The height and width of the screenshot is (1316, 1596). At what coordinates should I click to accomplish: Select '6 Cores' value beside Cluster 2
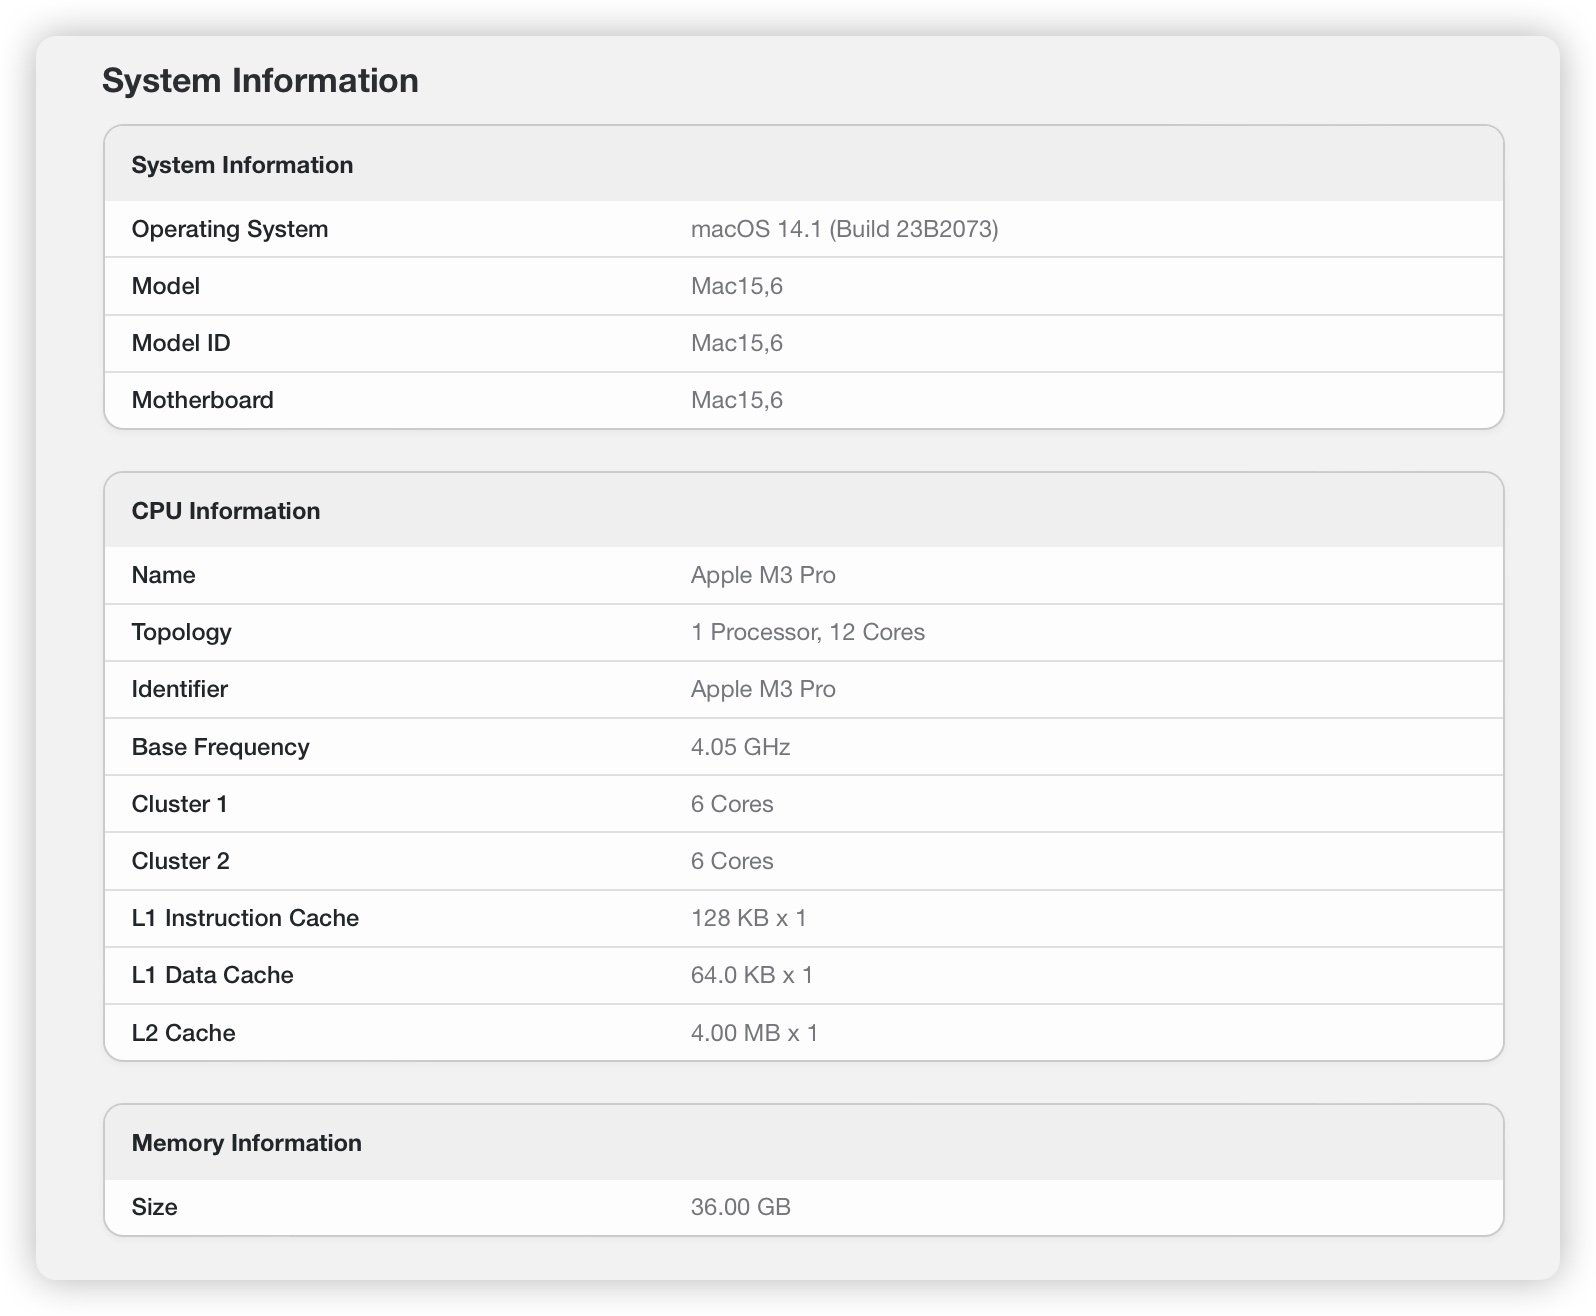tap(731, 861)
